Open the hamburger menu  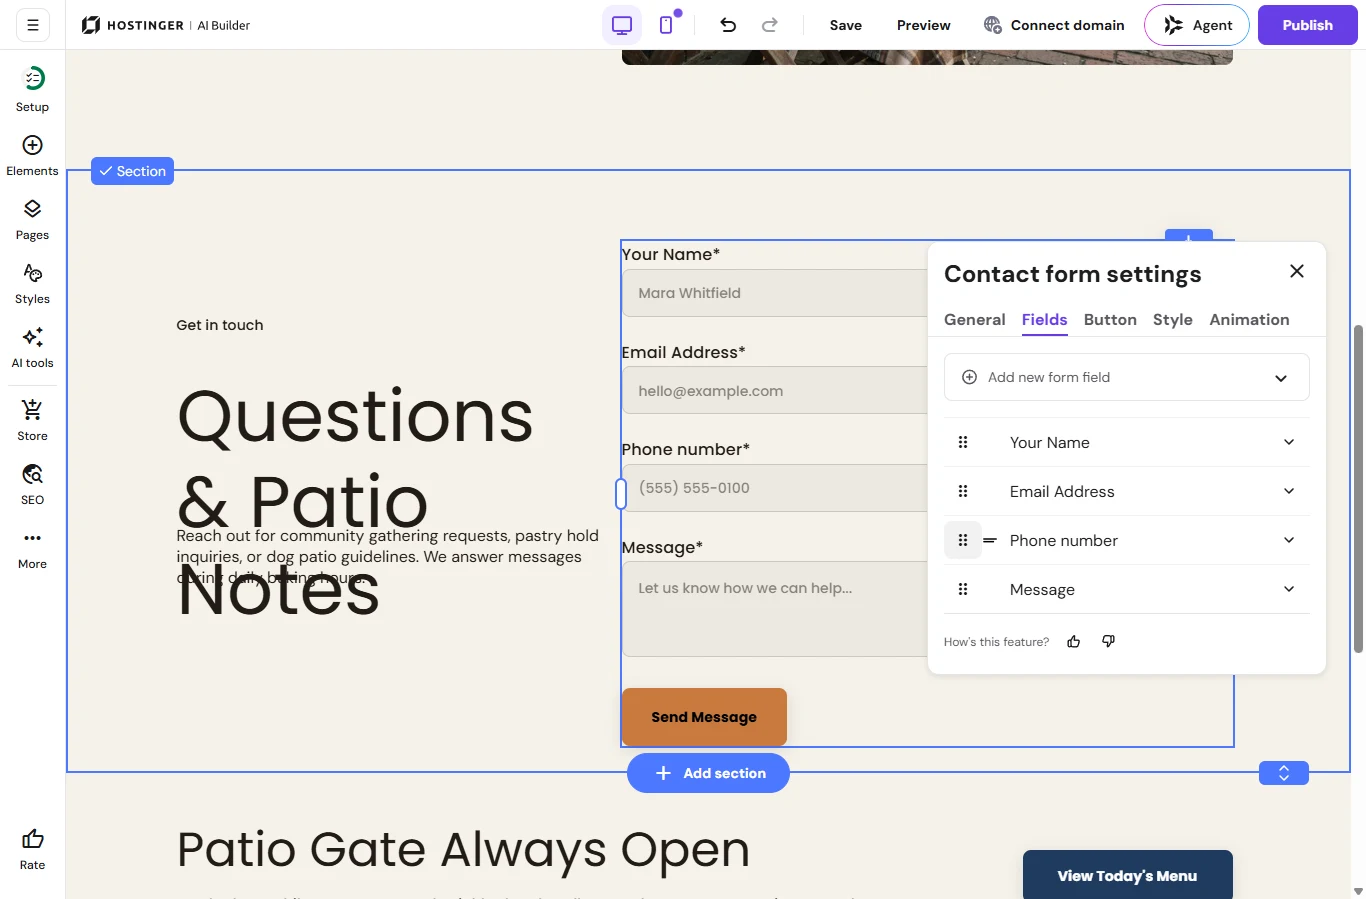[x=33, y=25]
